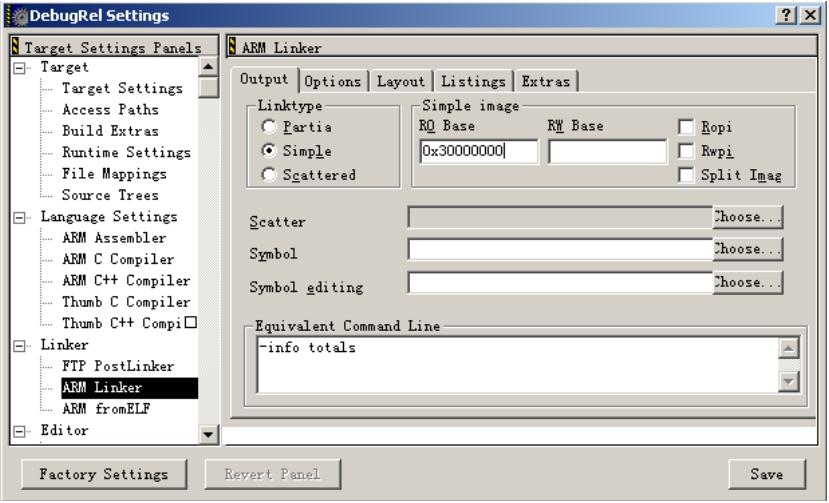This screenshot has width=829, height=503.
Task: Click the Factory Settings button
Action: 104,474
